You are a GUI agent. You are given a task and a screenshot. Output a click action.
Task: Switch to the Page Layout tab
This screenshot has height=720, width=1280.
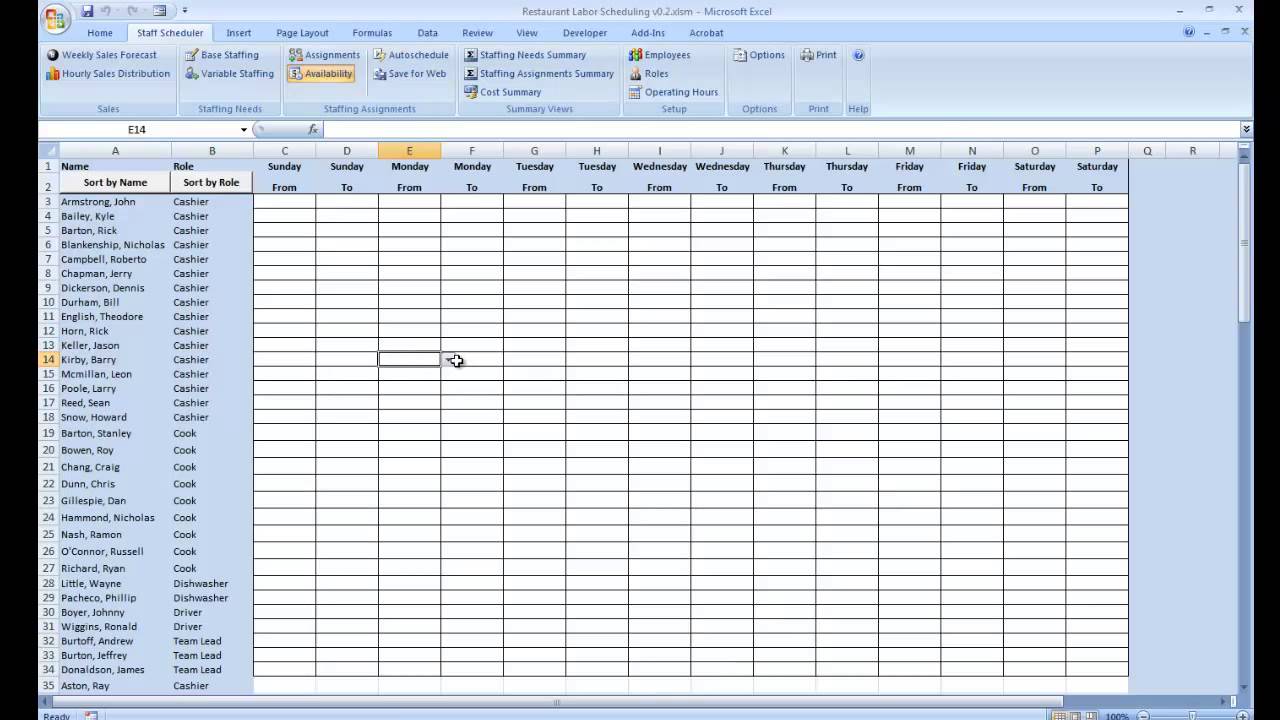(302, 33)
